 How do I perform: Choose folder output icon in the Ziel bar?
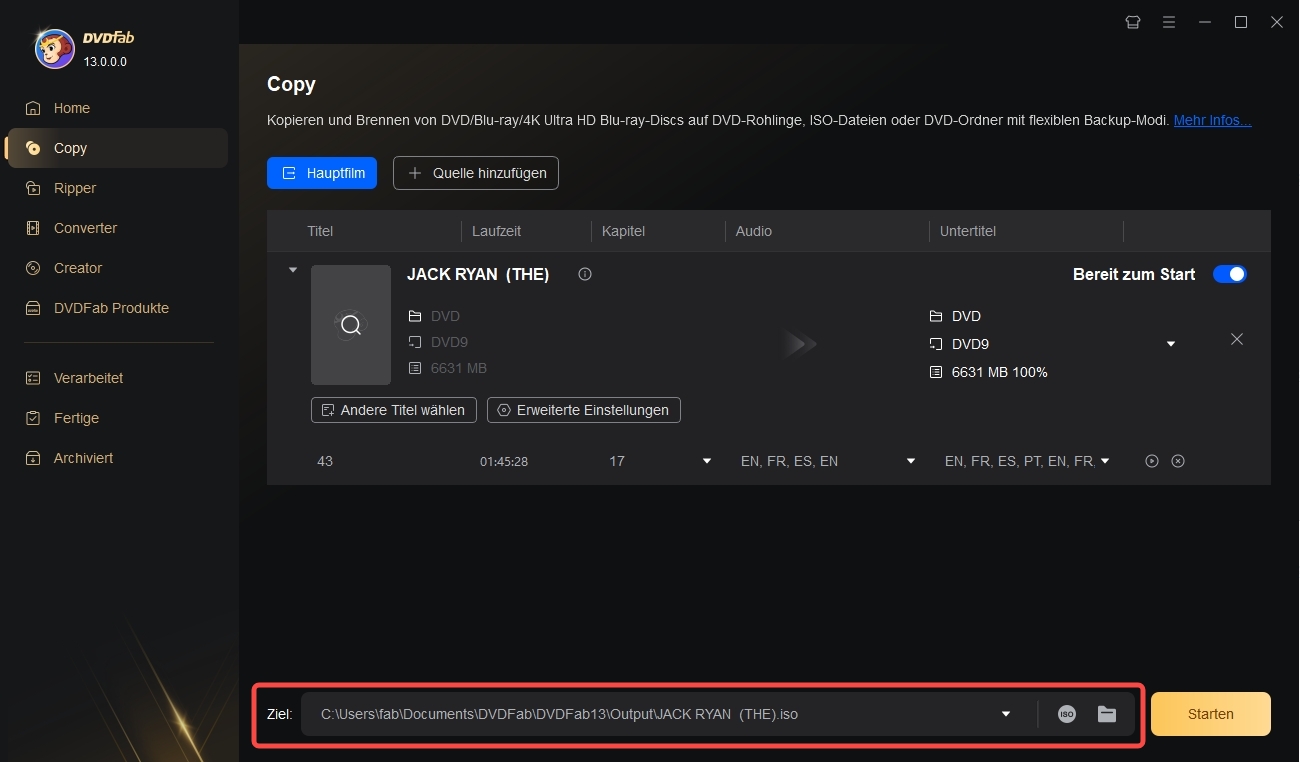[x=1107, y=714]
